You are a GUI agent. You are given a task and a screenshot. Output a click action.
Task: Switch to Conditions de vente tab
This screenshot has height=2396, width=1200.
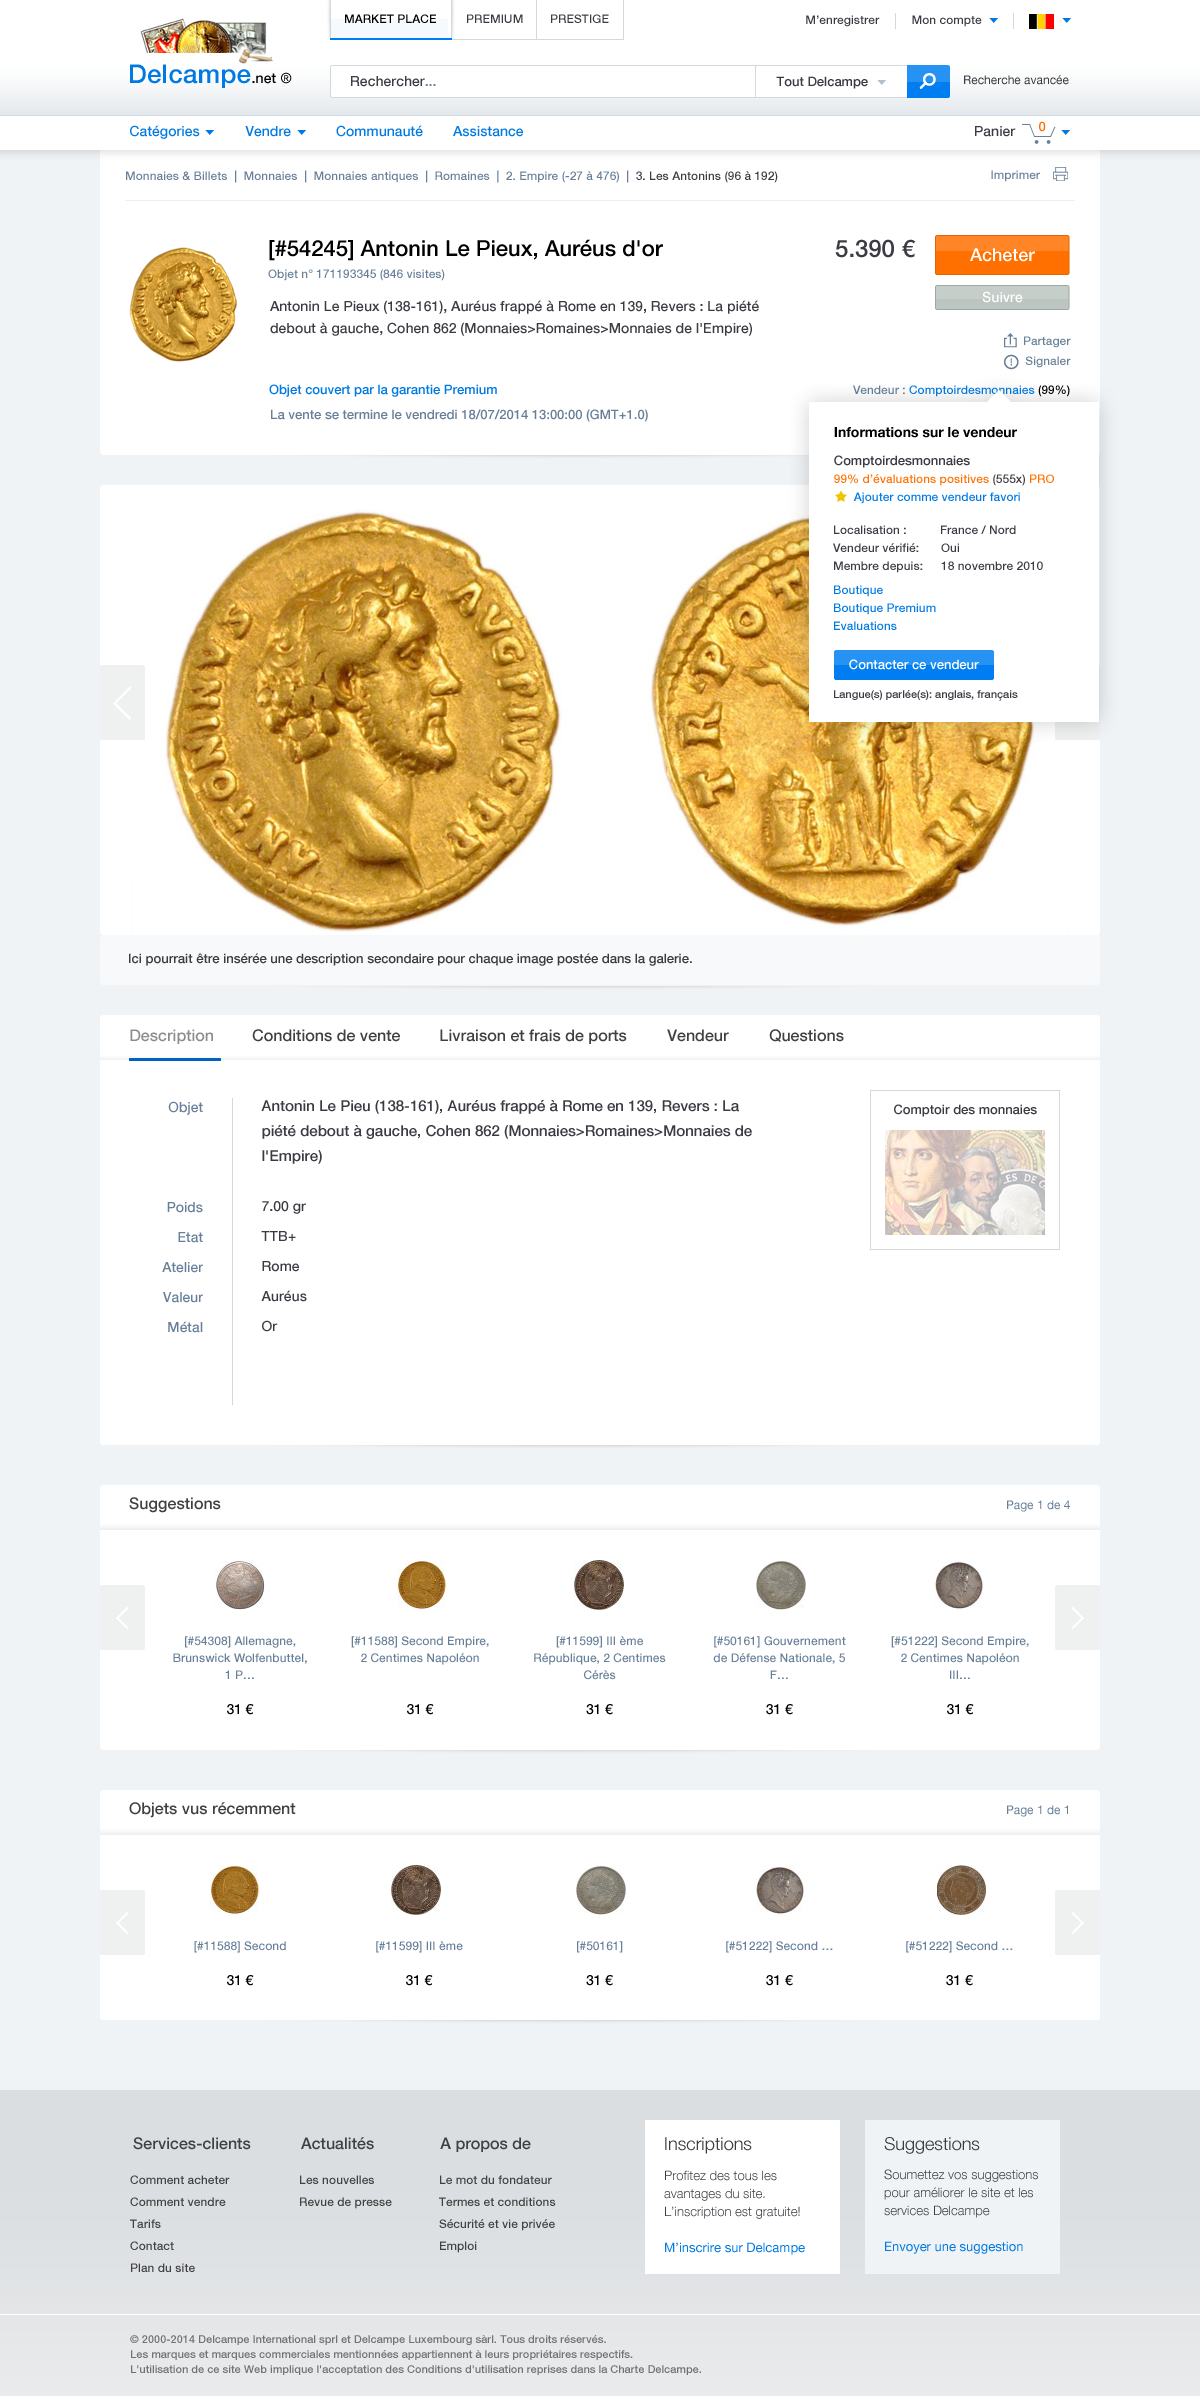[326, 1036]
